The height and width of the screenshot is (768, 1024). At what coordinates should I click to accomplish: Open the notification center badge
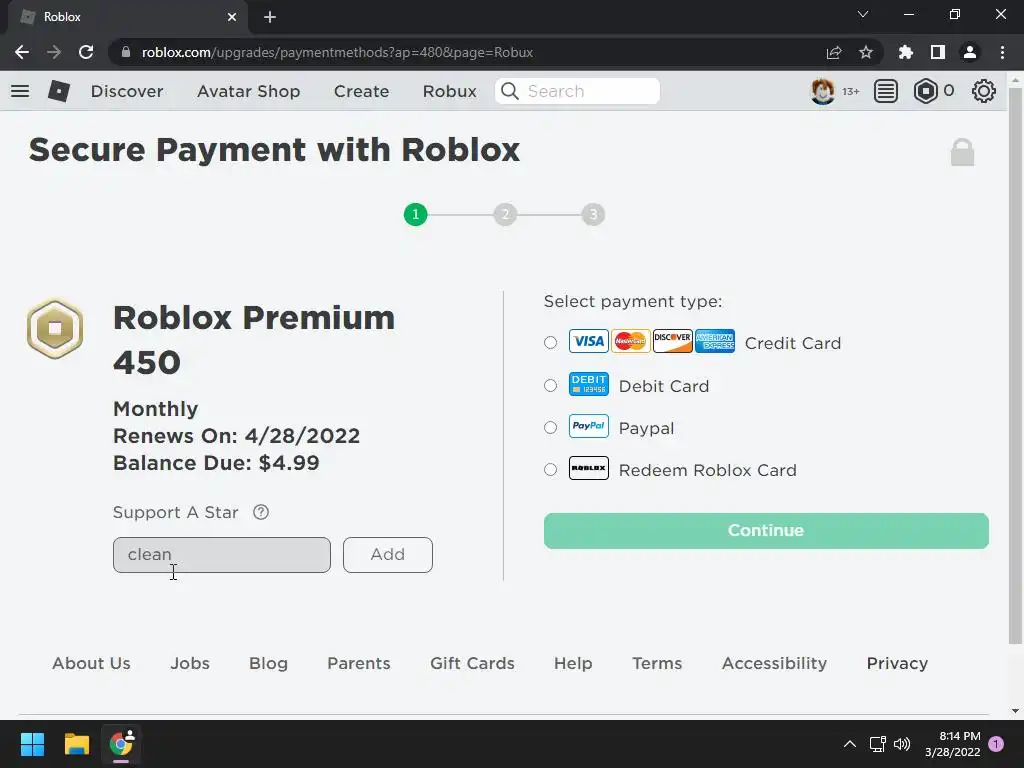pyautogui.click(x=996, y=744)
